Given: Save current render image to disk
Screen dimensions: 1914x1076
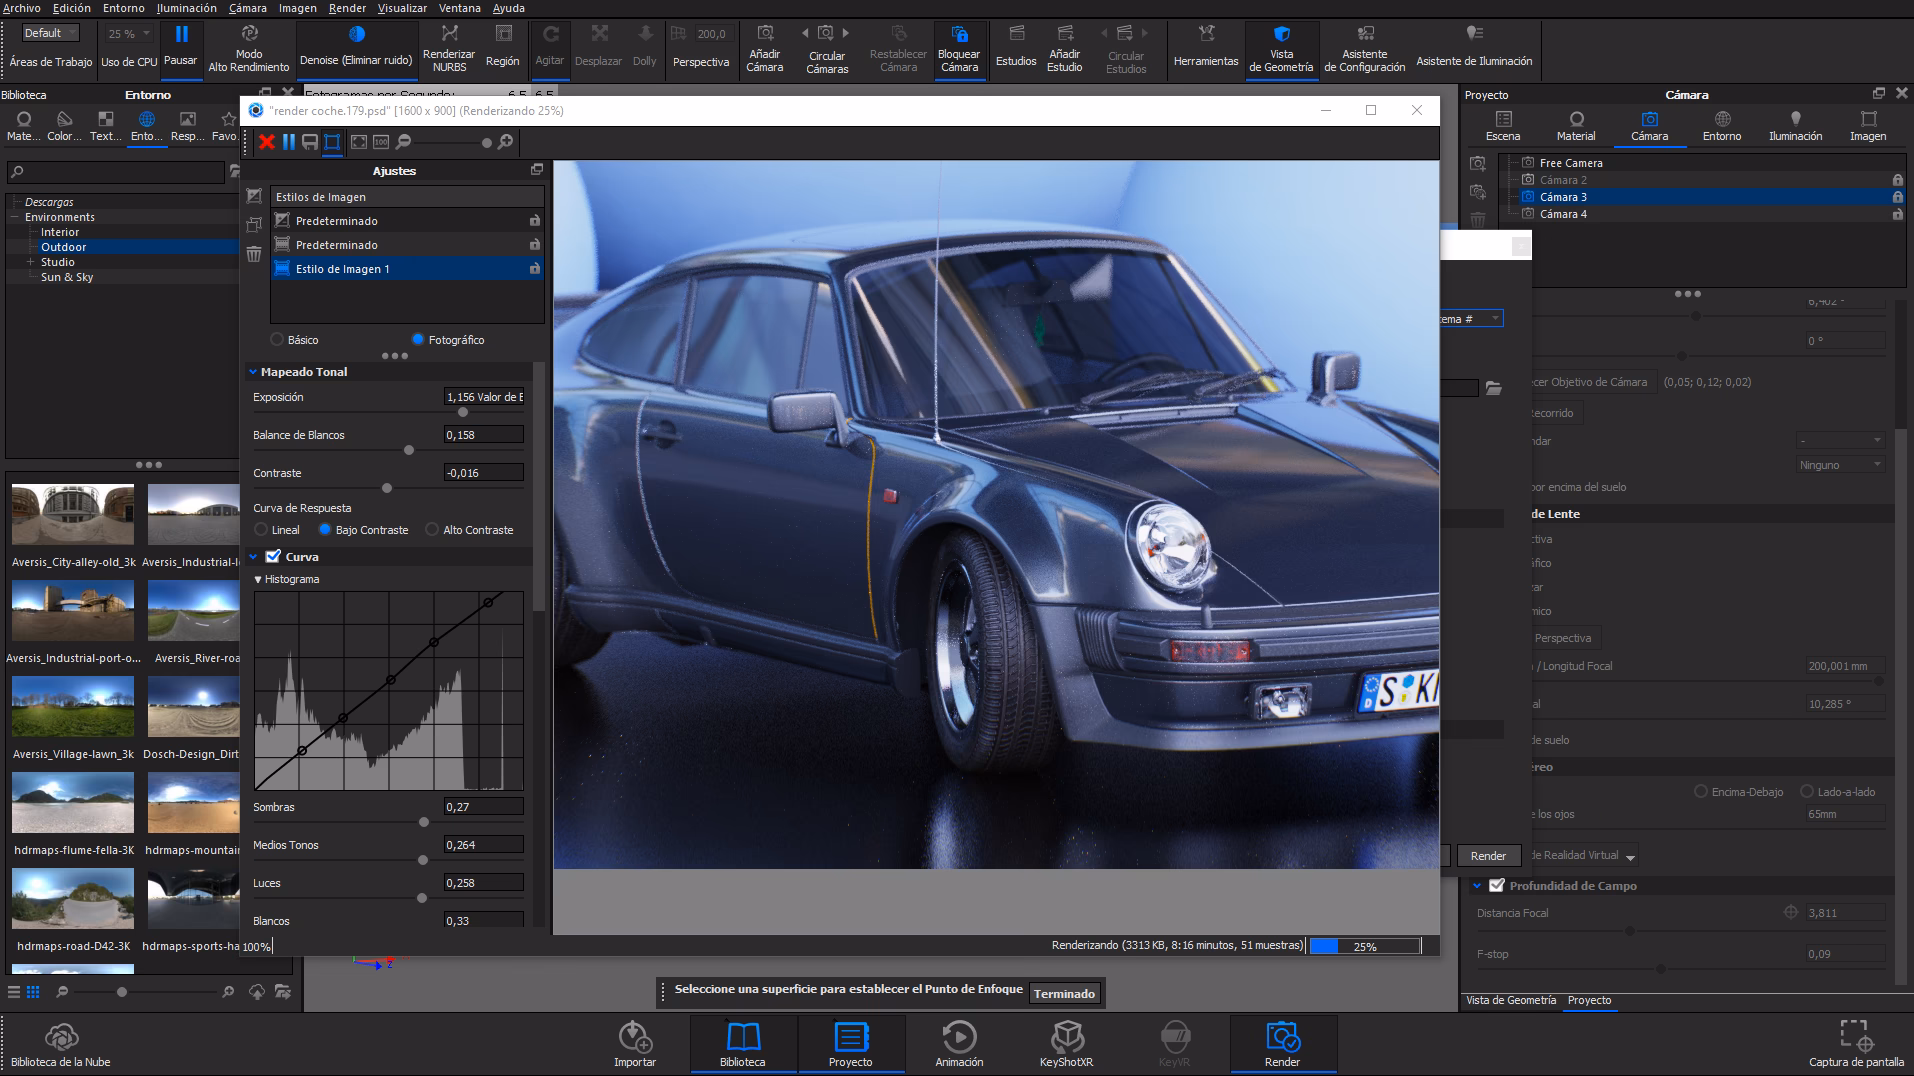Looking at the screenshot, I should (309, 142).
